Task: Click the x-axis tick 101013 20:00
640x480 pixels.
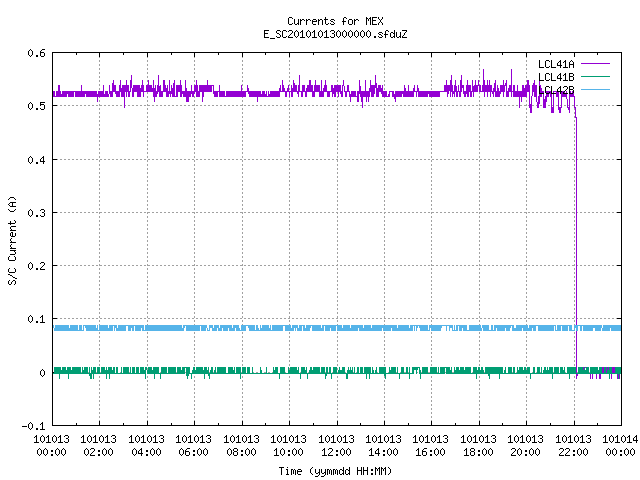Action: point(525,445)
